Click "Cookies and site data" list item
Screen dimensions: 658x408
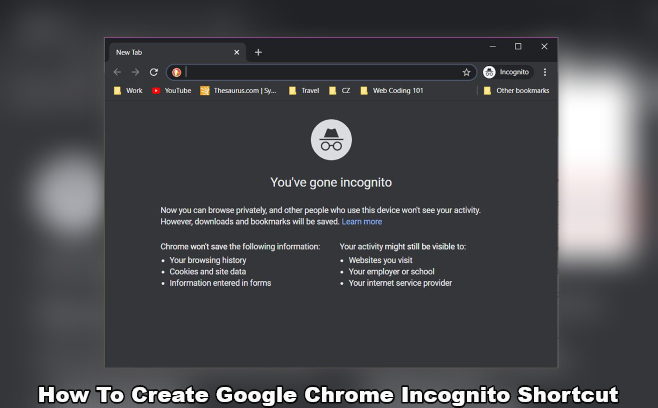coord(208,272)
